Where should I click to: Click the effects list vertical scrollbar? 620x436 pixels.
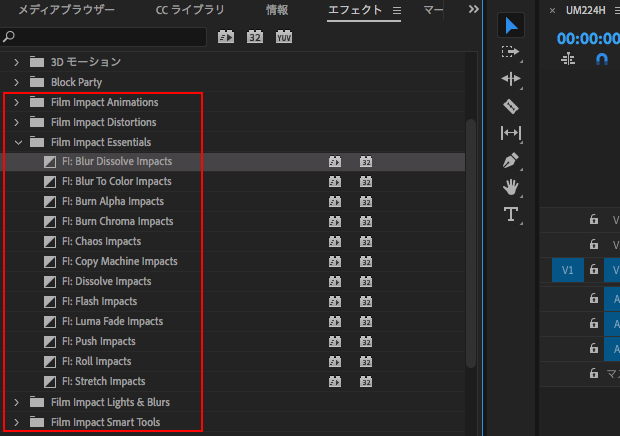tap(471, 243)
